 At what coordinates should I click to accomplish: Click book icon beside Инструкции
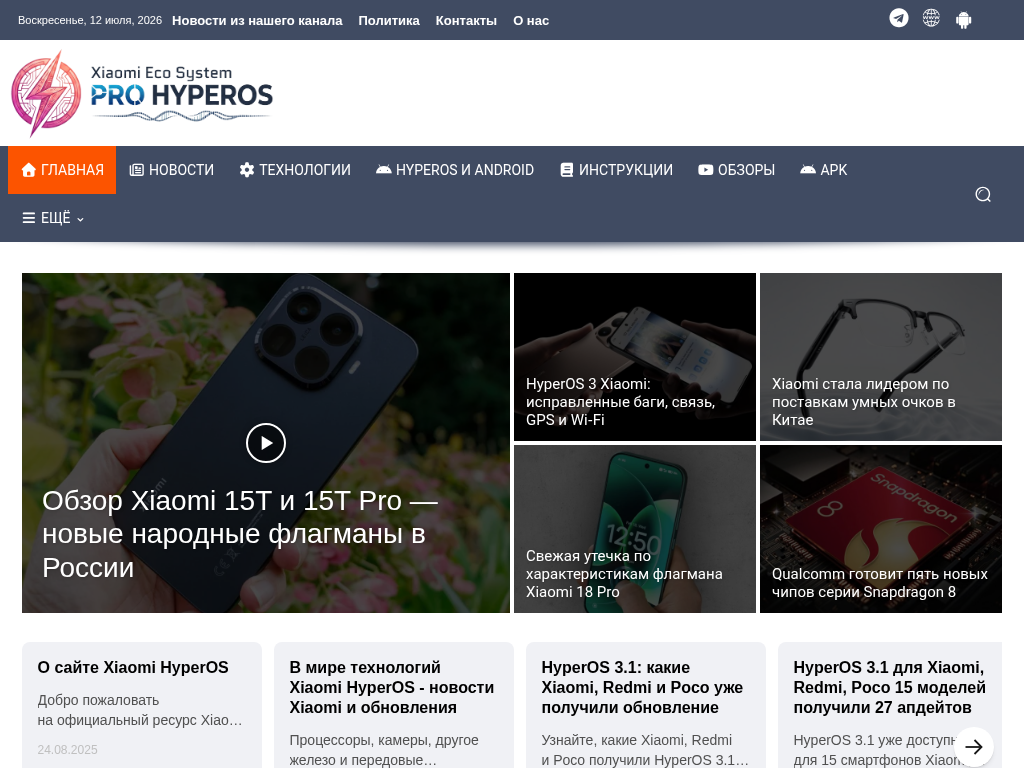(x=567, y=170)
